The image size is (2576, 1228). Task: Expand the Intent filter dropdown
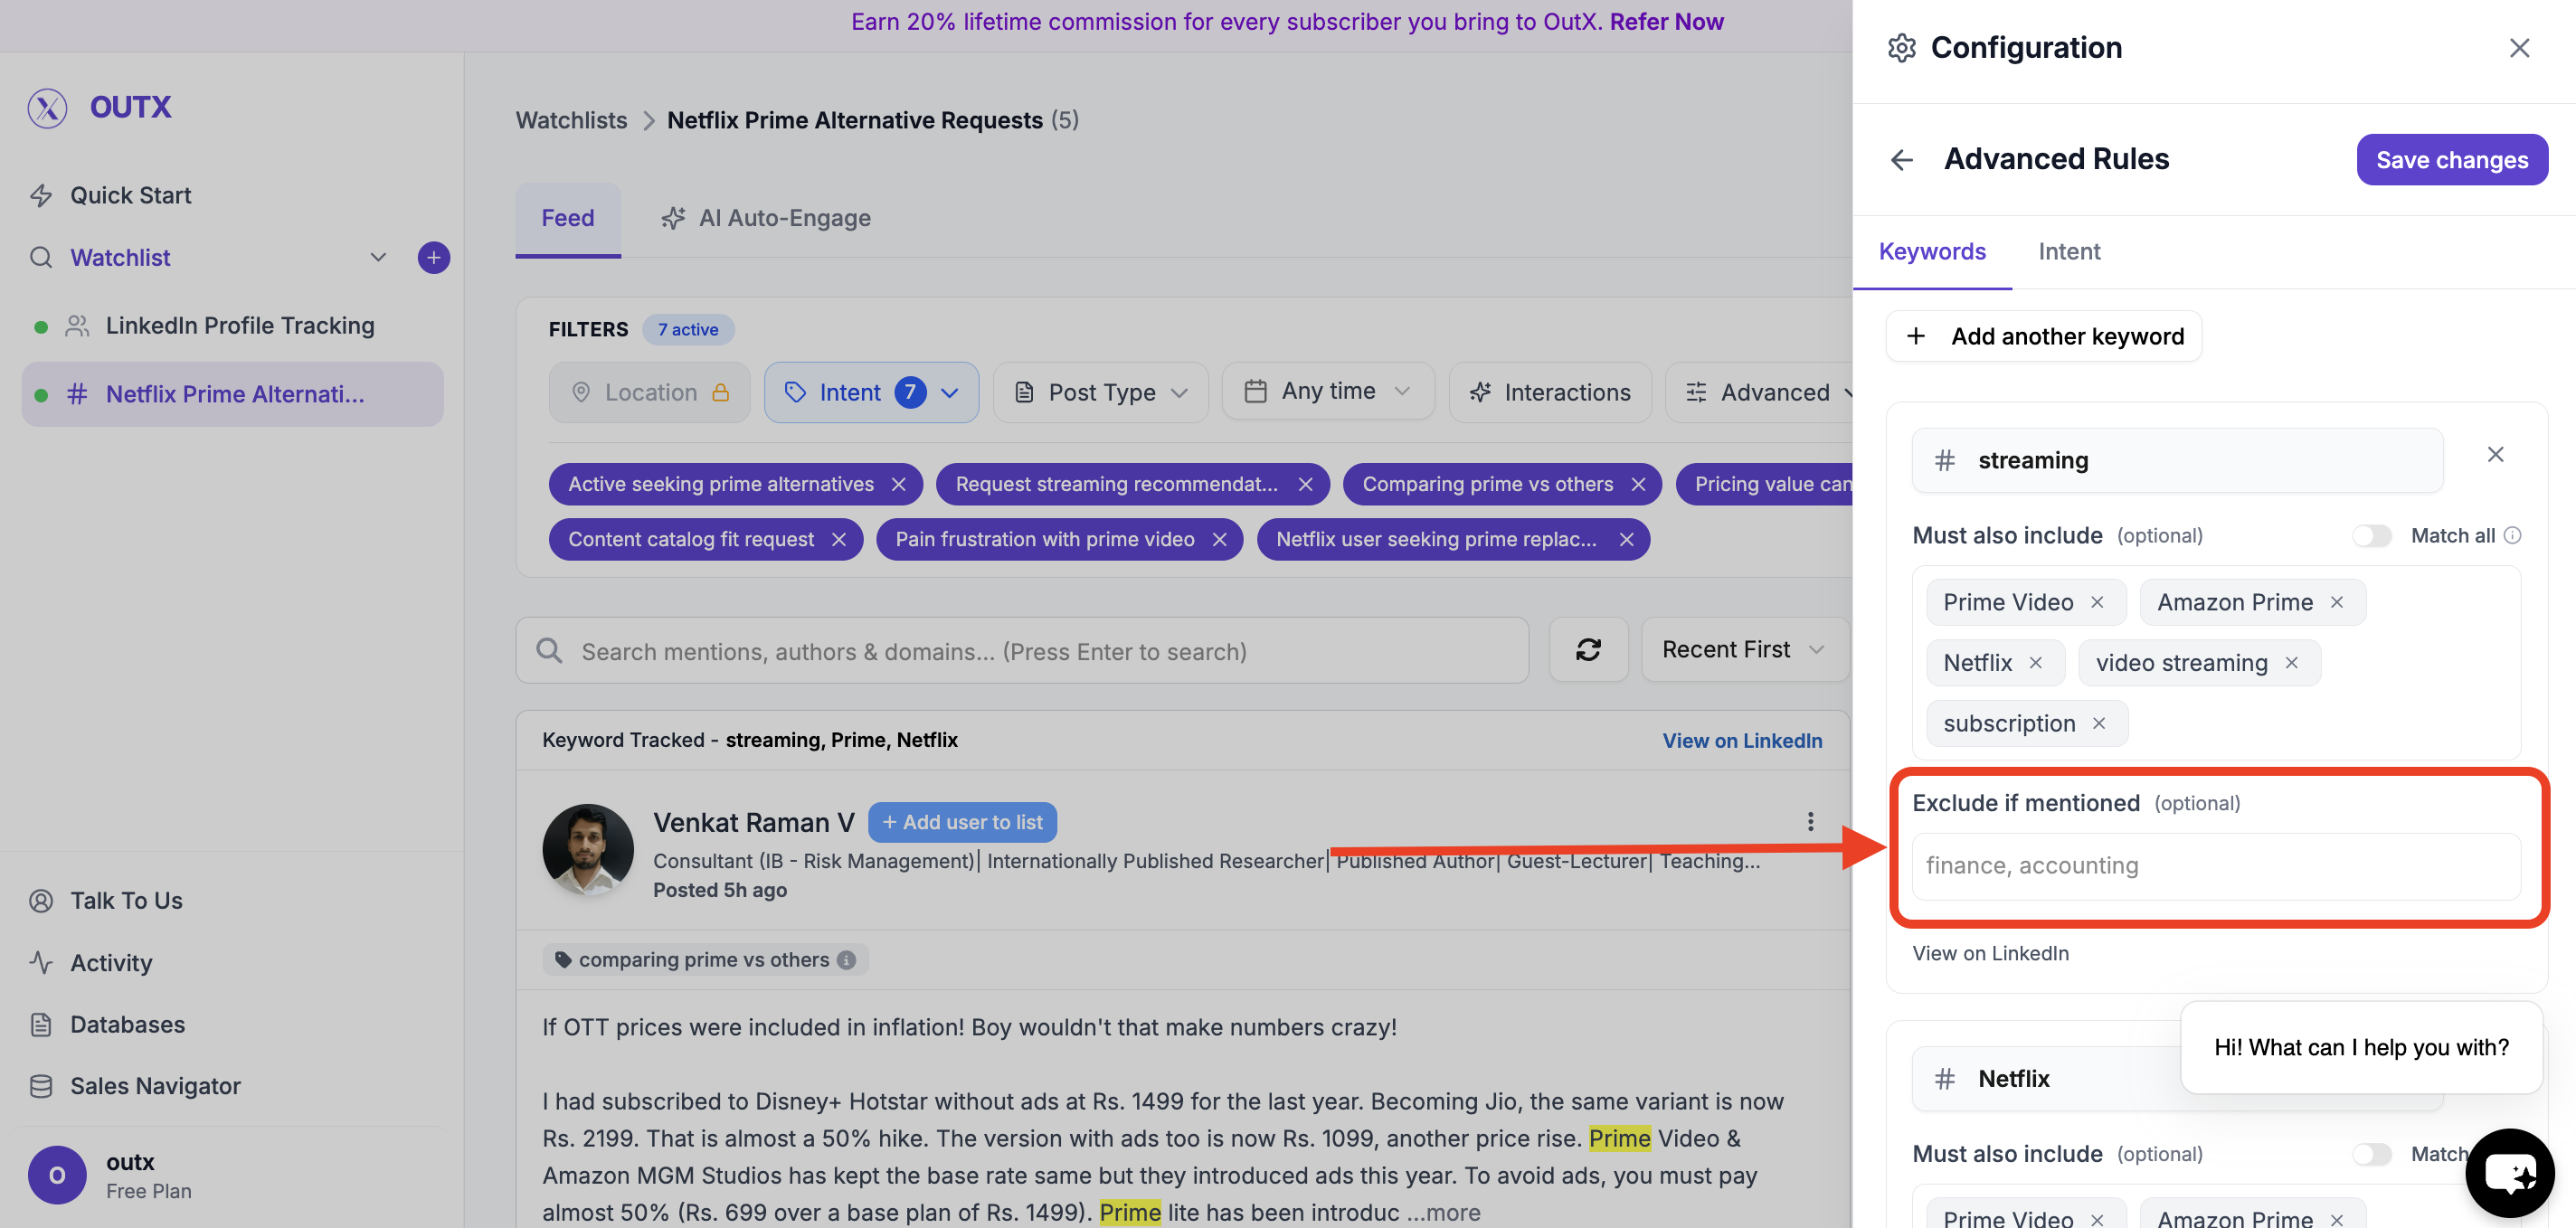coord(871,392)
